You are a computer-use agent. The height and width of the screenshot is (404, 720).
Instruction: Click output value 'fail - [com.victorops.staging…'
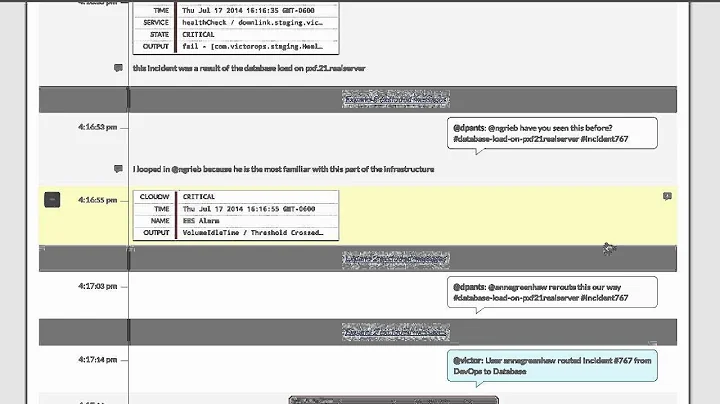[253, 46]
